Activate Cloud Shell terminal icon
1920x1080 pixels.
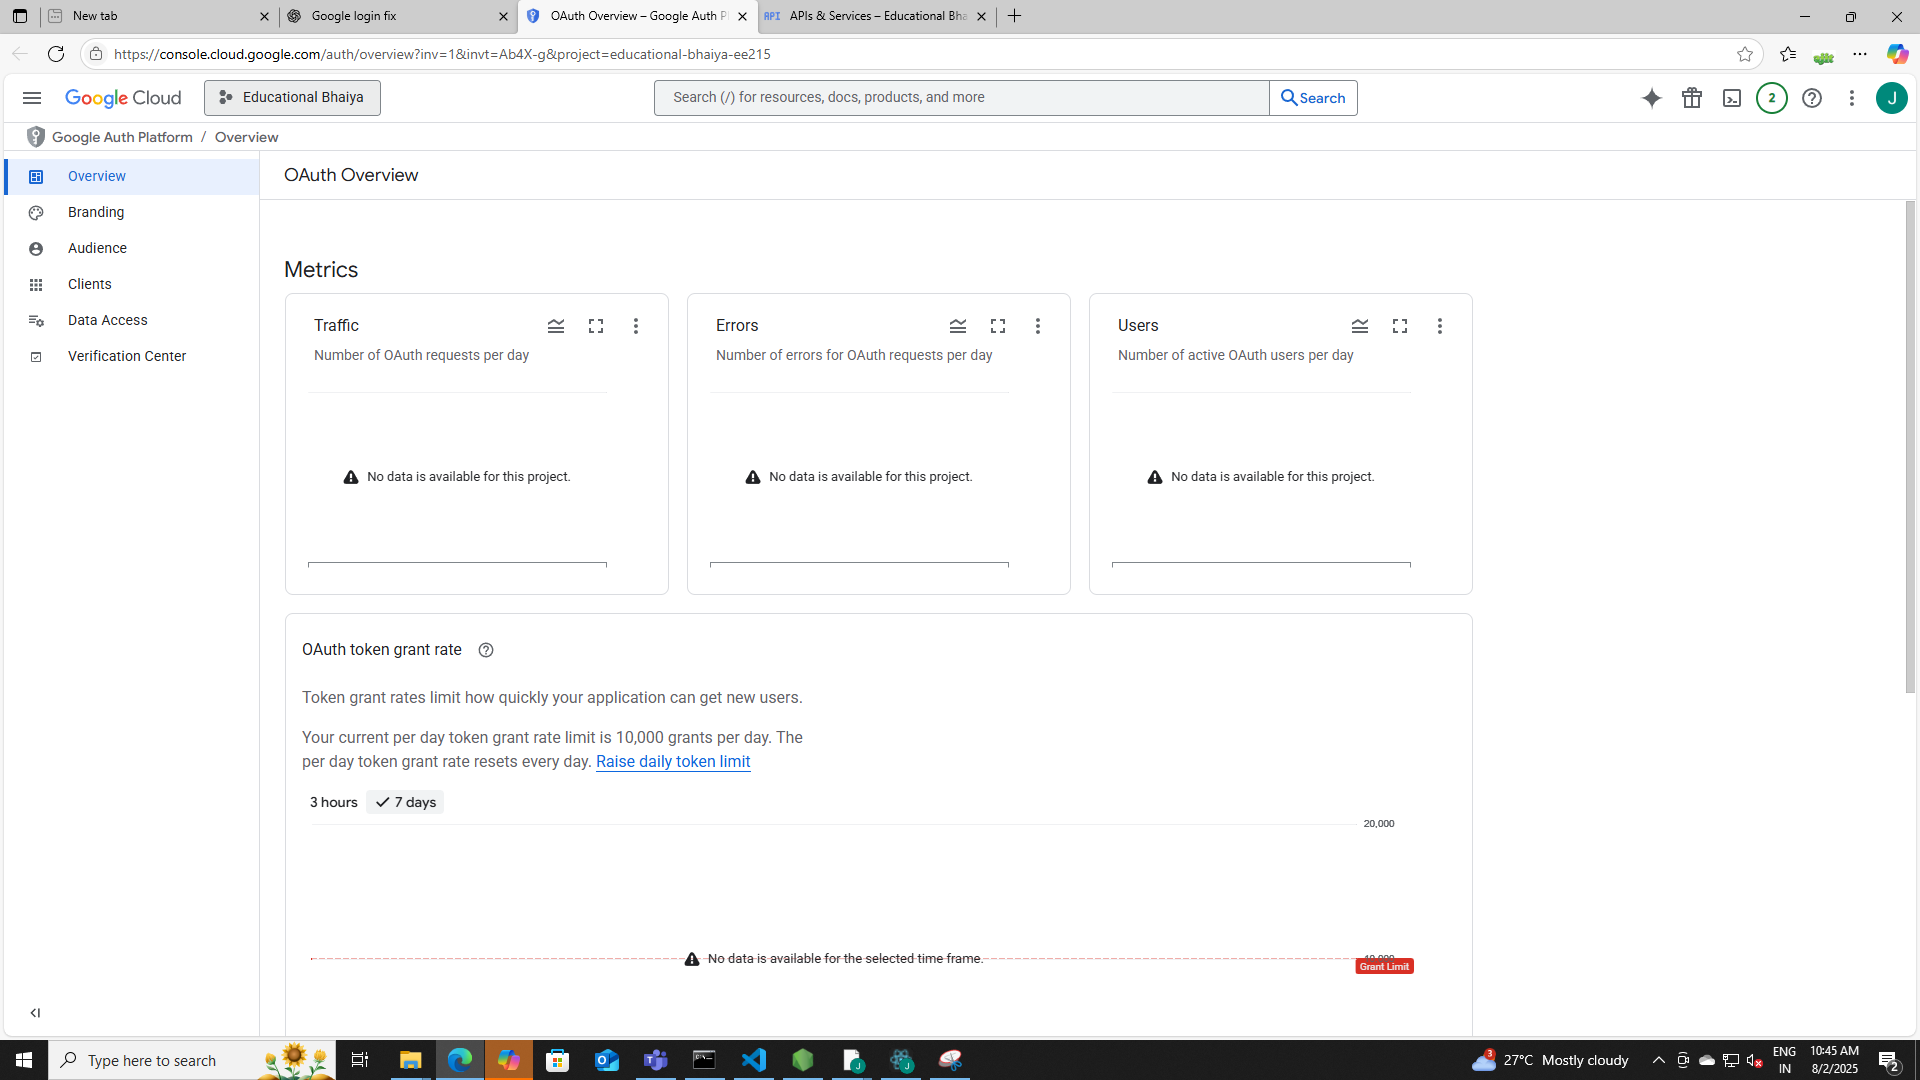pyautogui.click(x=1731, y=98)
